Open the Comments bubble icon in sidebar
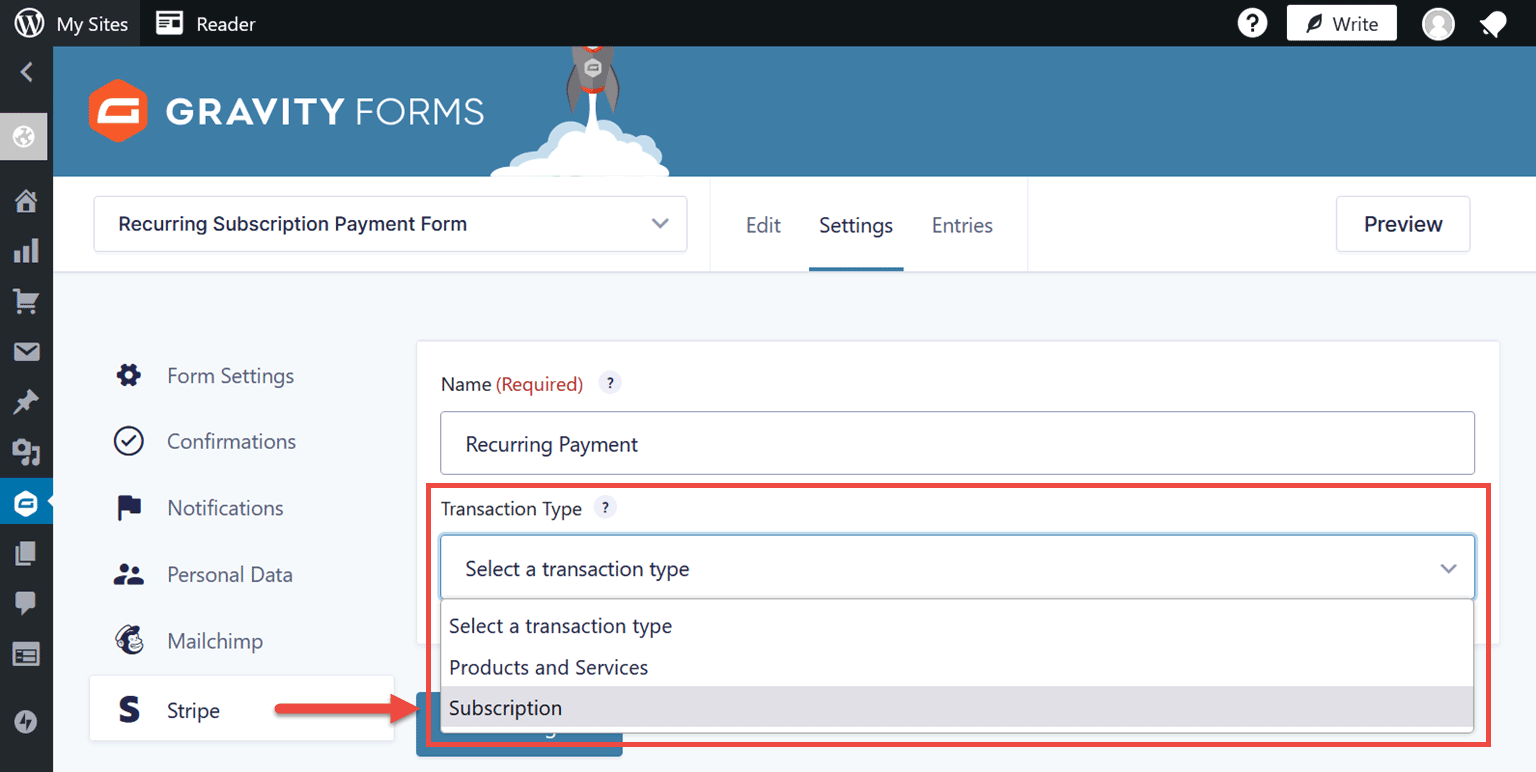 (26, 603)
